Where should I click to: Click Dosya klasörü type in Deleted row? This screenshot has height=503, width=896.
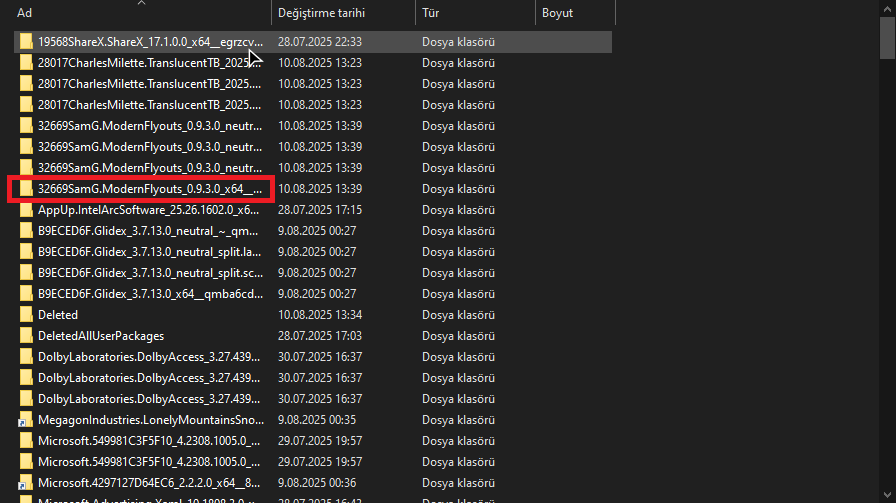click(458, 315)
